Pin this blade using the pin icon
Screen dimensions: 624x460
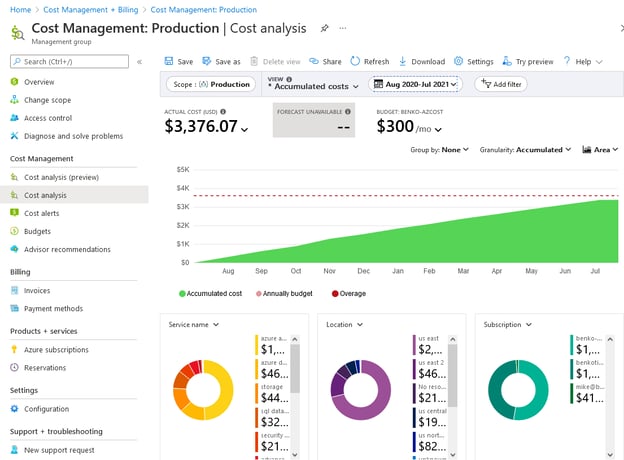click(x=324, y=29)
